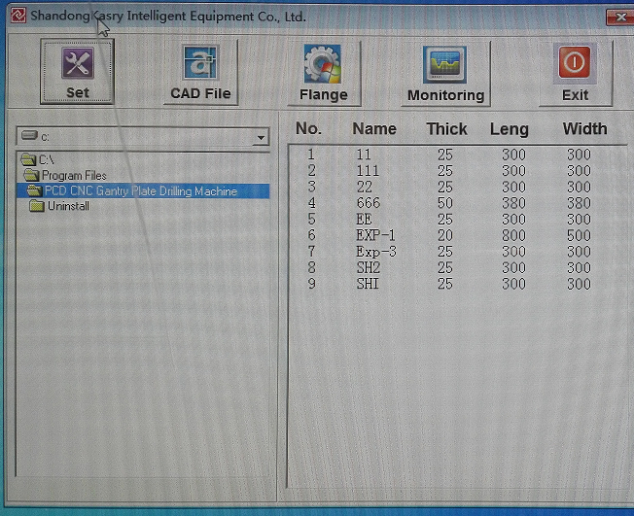The height and width of the screenshot is (516, 634).
Task: Expand the c: drive dropdown
Action: (x=261, y=137)
